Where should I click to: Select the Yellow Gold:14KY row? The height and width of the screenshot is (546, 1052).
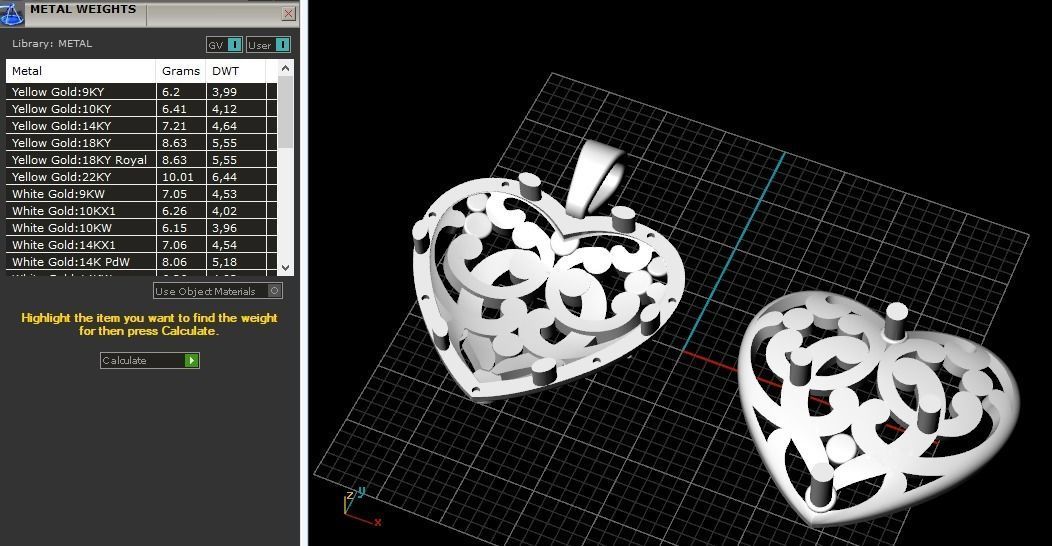coord(142,125)
